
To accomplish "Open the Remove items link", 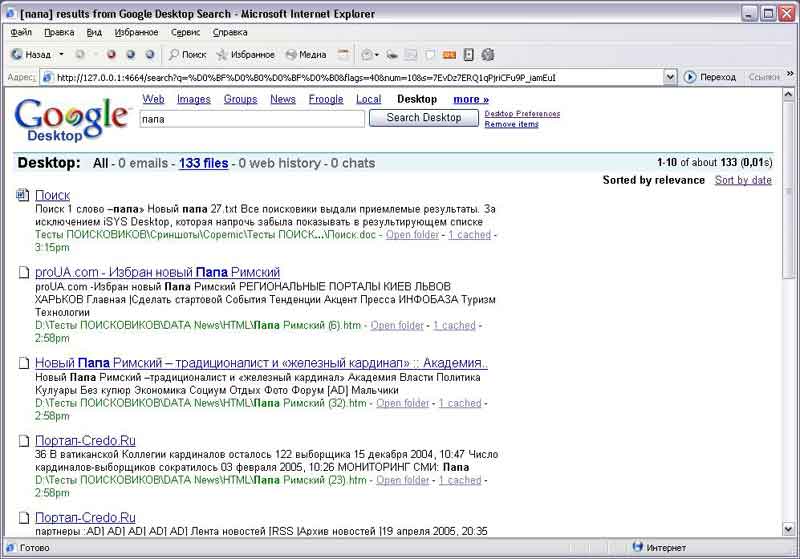I will (511, 124).
